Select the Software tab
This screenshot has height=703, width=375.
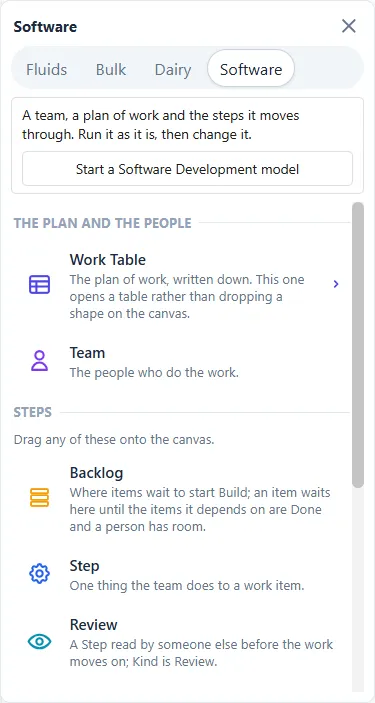251,69
